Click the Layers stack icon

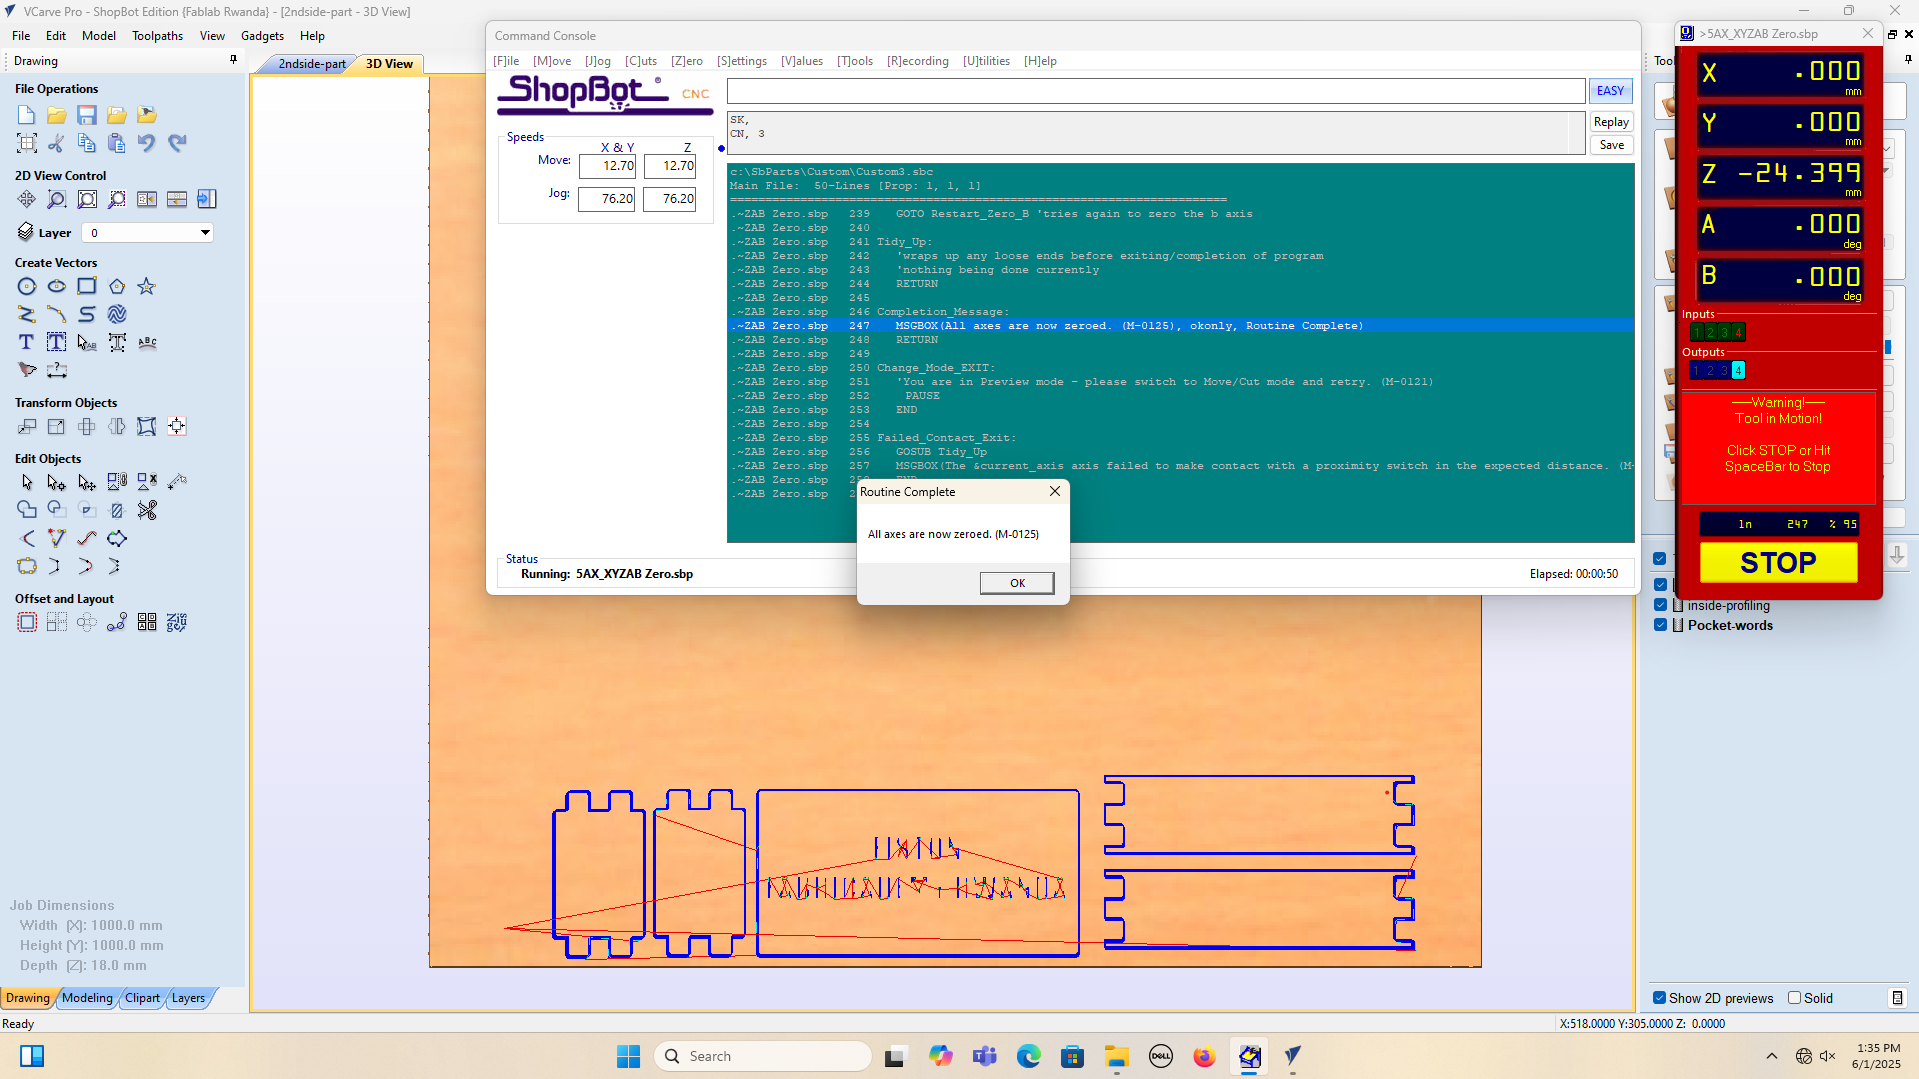(26, 232)
